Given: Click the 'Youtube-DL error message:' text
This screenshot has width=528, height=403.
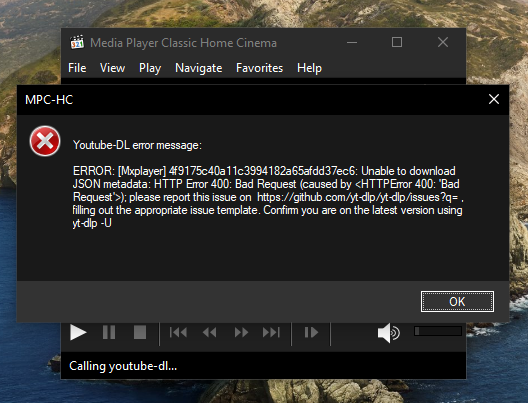Looking at the screenshot, I should (x=137, y=145).
